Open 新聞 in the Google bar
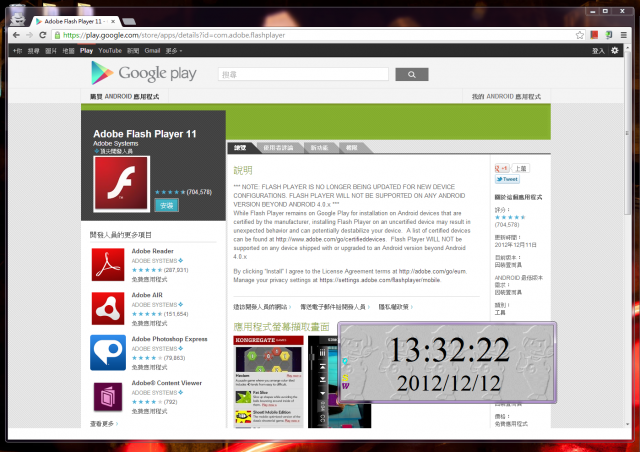Screen dimensions: 640x452 [x=133, y=51]
